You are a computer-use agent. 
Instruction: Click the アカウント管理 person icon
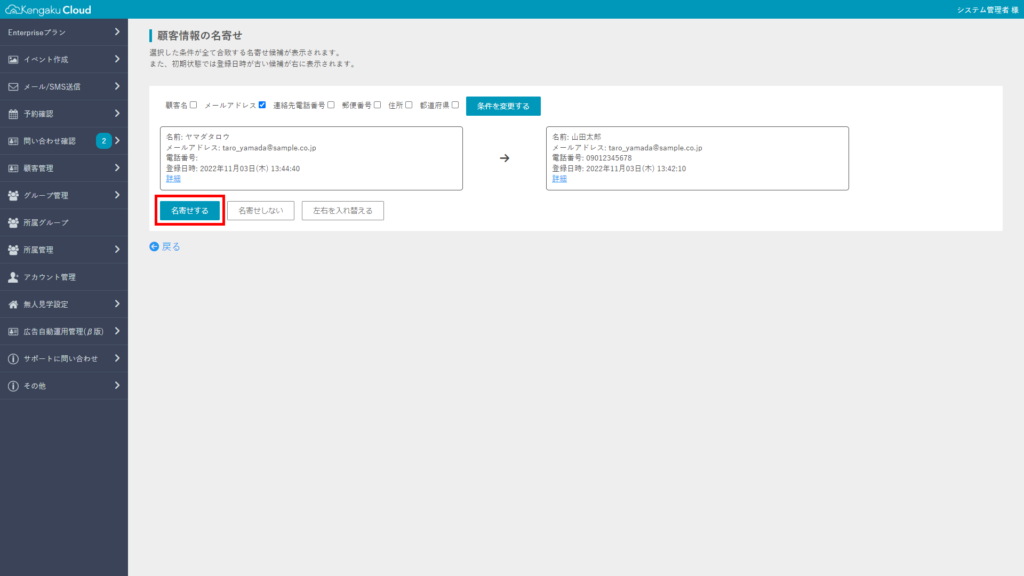pos(13,277)
